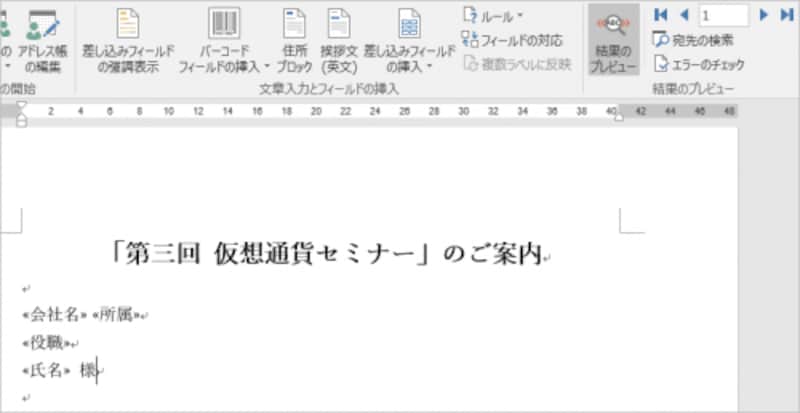Click the right indent marker on ruler

[618, 118]
